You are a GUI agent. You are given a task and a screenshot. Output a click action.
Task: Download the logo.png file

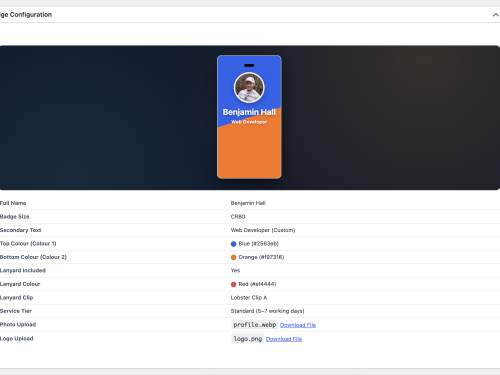pyautogui.click(x=284, y=339)
